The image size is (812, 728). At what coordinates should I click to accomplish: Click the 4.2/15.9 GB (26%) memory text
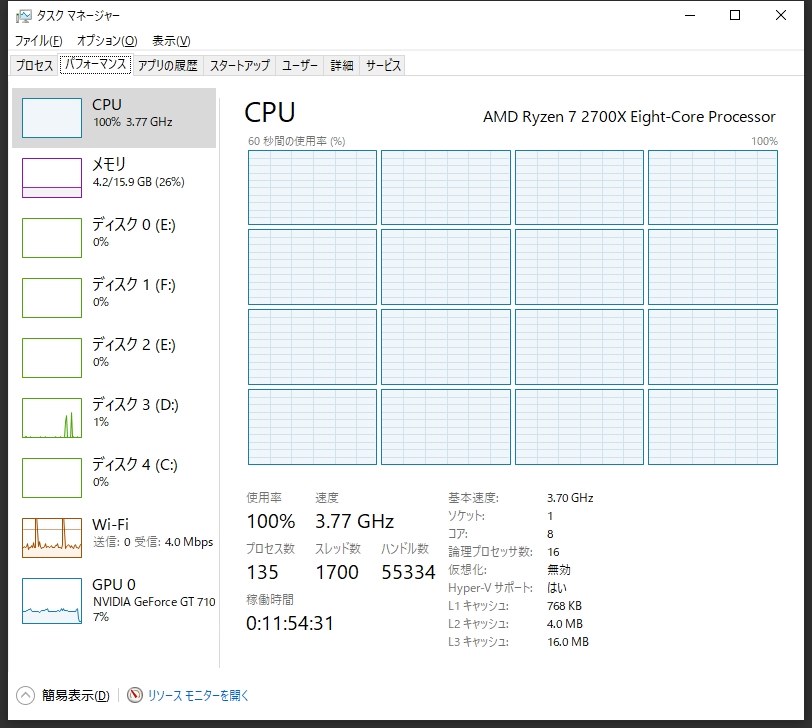[x=139, y=182]
